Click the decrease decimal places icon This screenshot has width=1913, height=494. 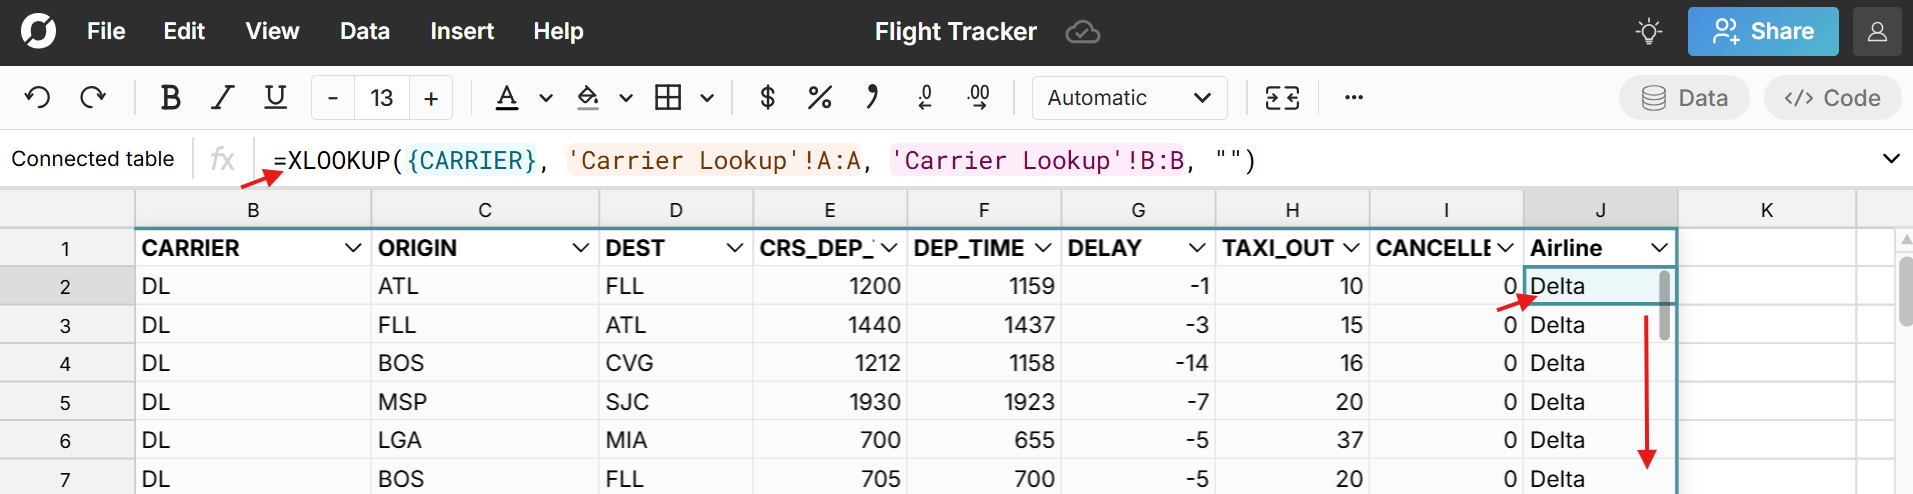click(x=925, y=97)
